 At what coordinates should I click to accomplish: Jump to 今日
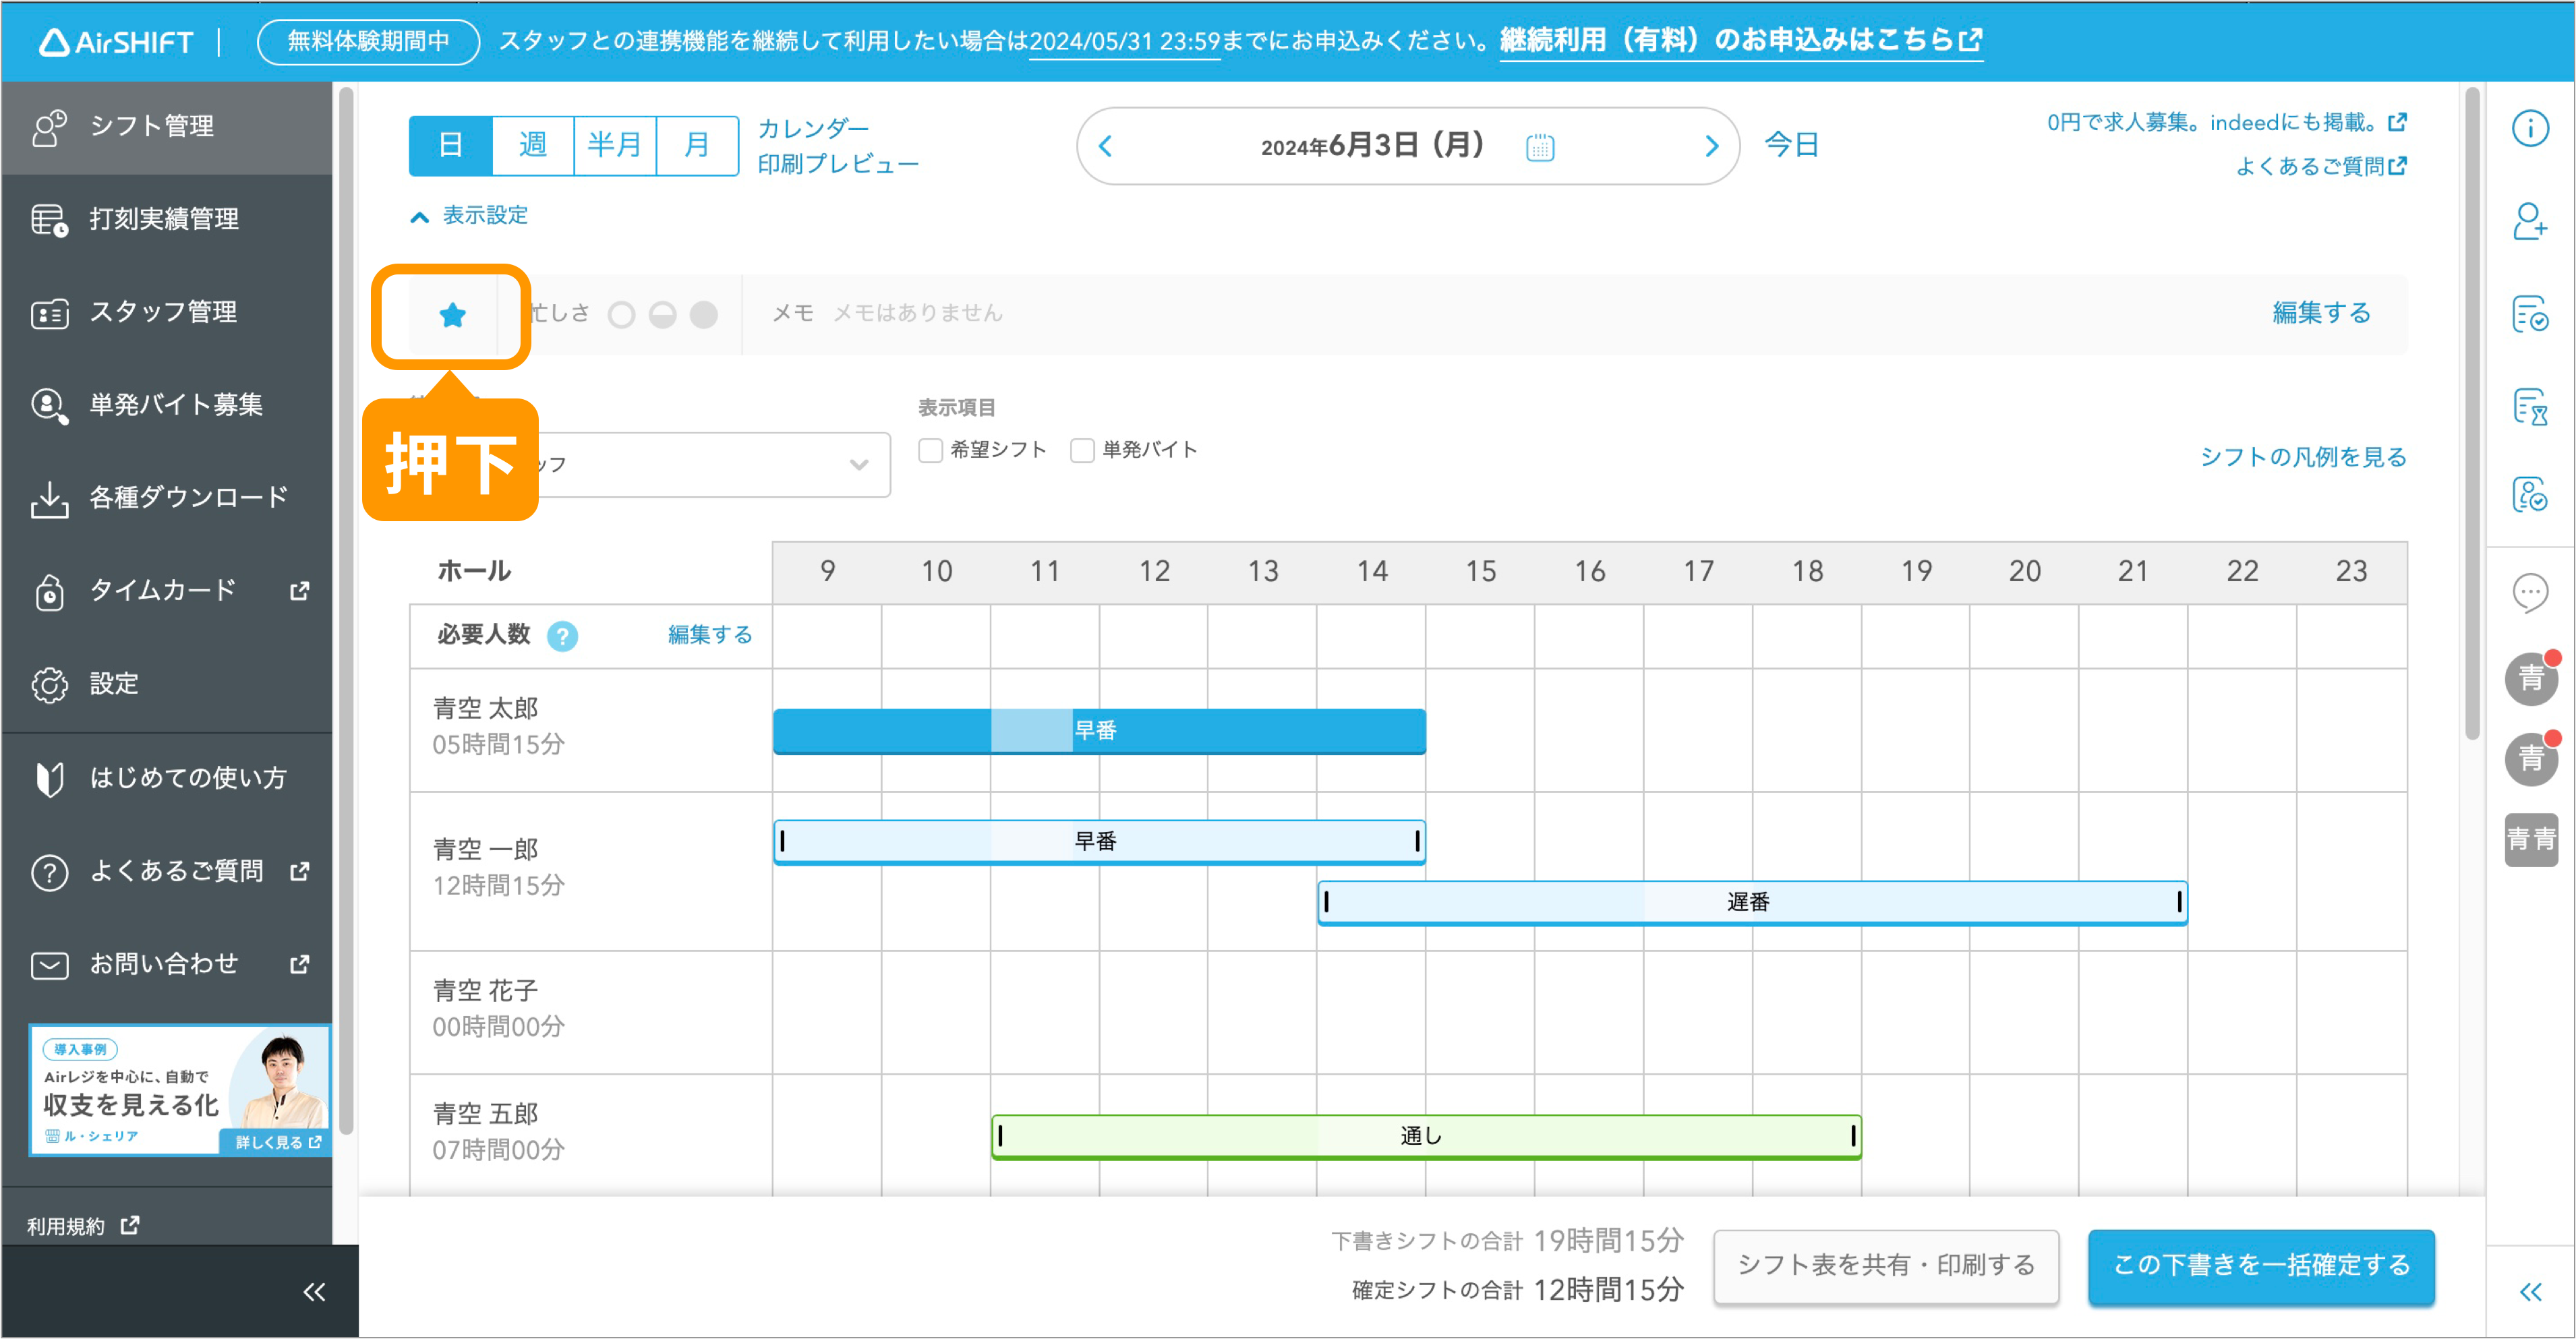click(x=1791, y=145)
